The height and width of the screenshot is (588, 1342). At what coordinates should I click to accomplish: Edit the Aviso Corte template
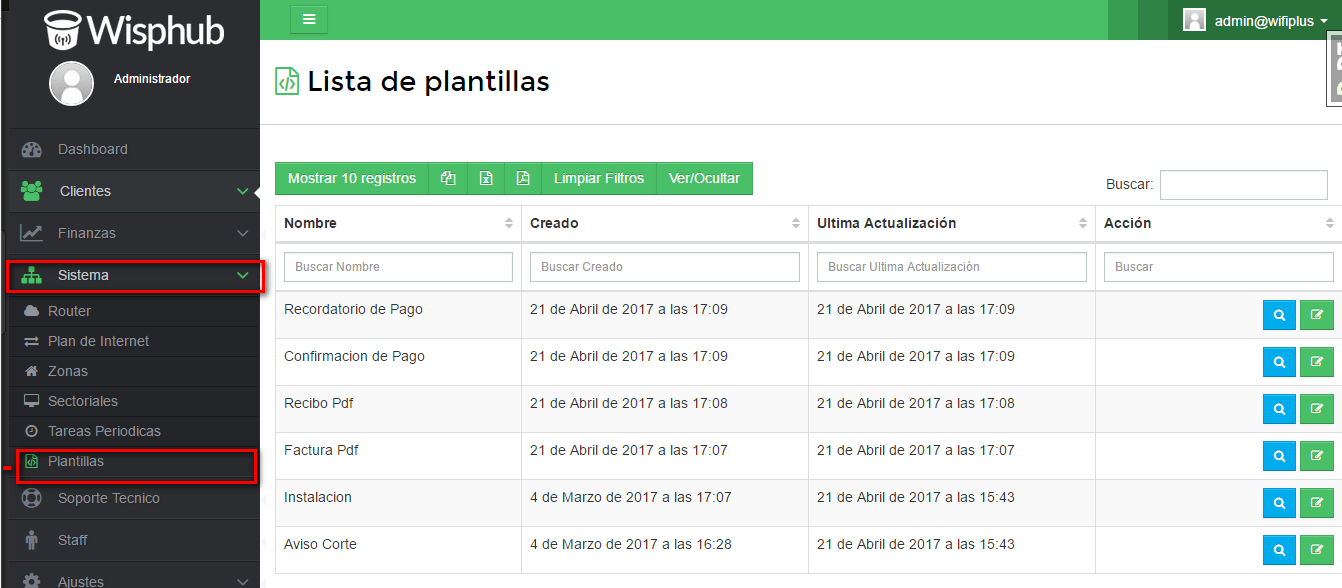pyautogui.click(x=1316, y=550)
